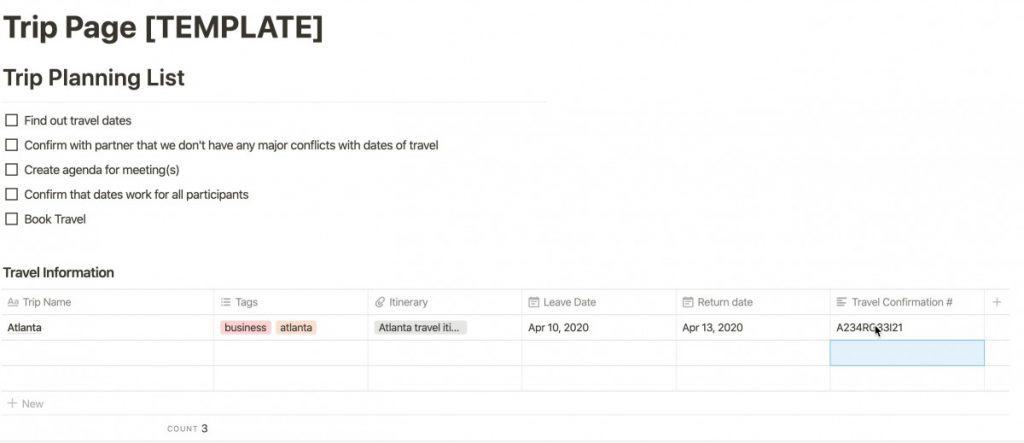Click the paperclip icon beside Itinerary header
Viewport: 1024px width, 443px height.
[x=380, y=303]
